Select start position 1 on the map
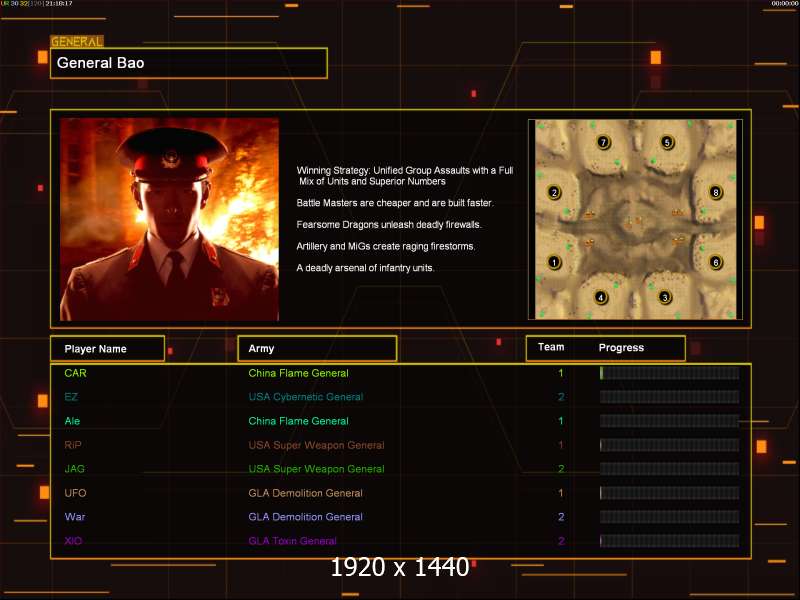Image resolution: width=800 pixels, height=600 pixels. coord(554,262)
